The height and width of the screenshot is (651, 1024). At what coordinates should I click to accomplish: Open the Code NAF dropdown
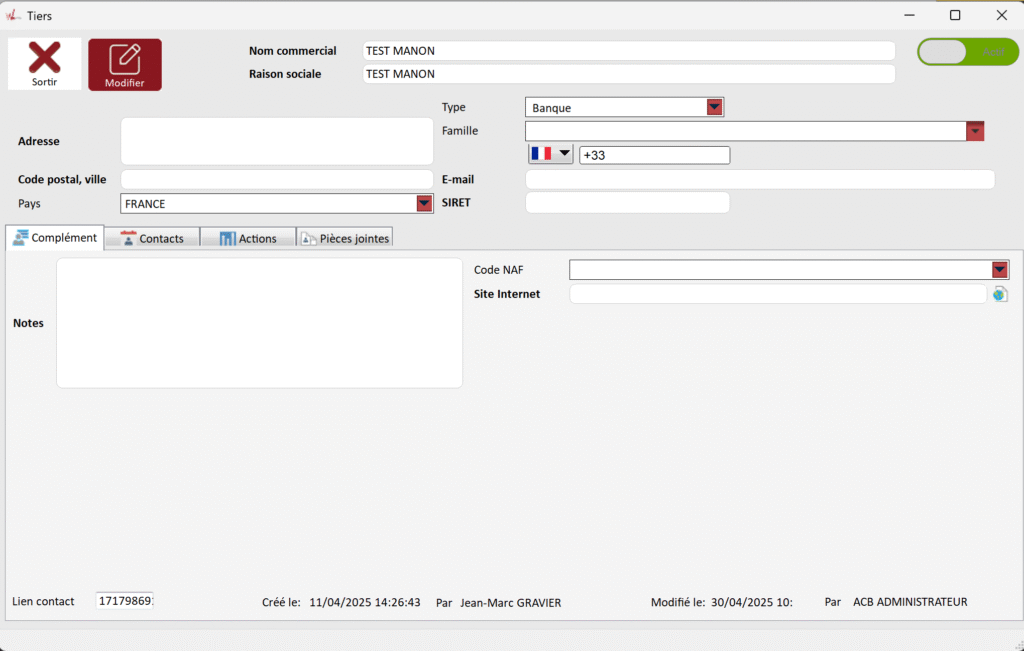[999, 270]
